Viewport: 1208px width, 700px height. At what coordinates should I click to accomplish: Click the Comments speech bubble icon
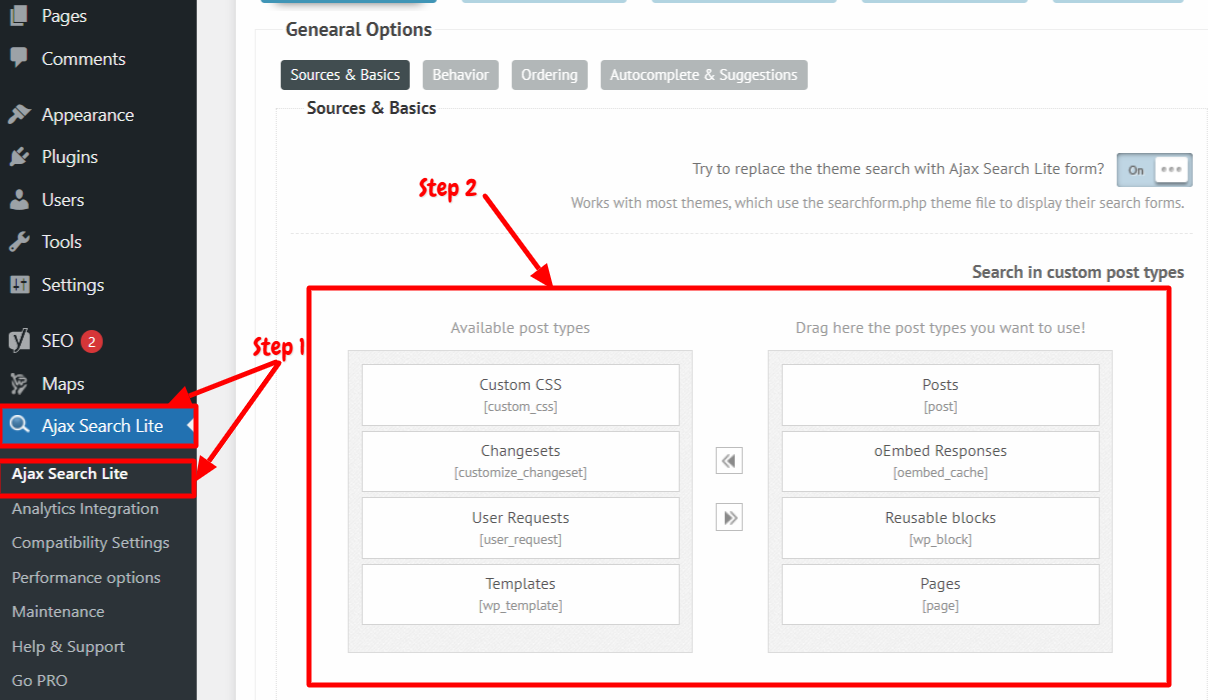click(x=19, y=58)
